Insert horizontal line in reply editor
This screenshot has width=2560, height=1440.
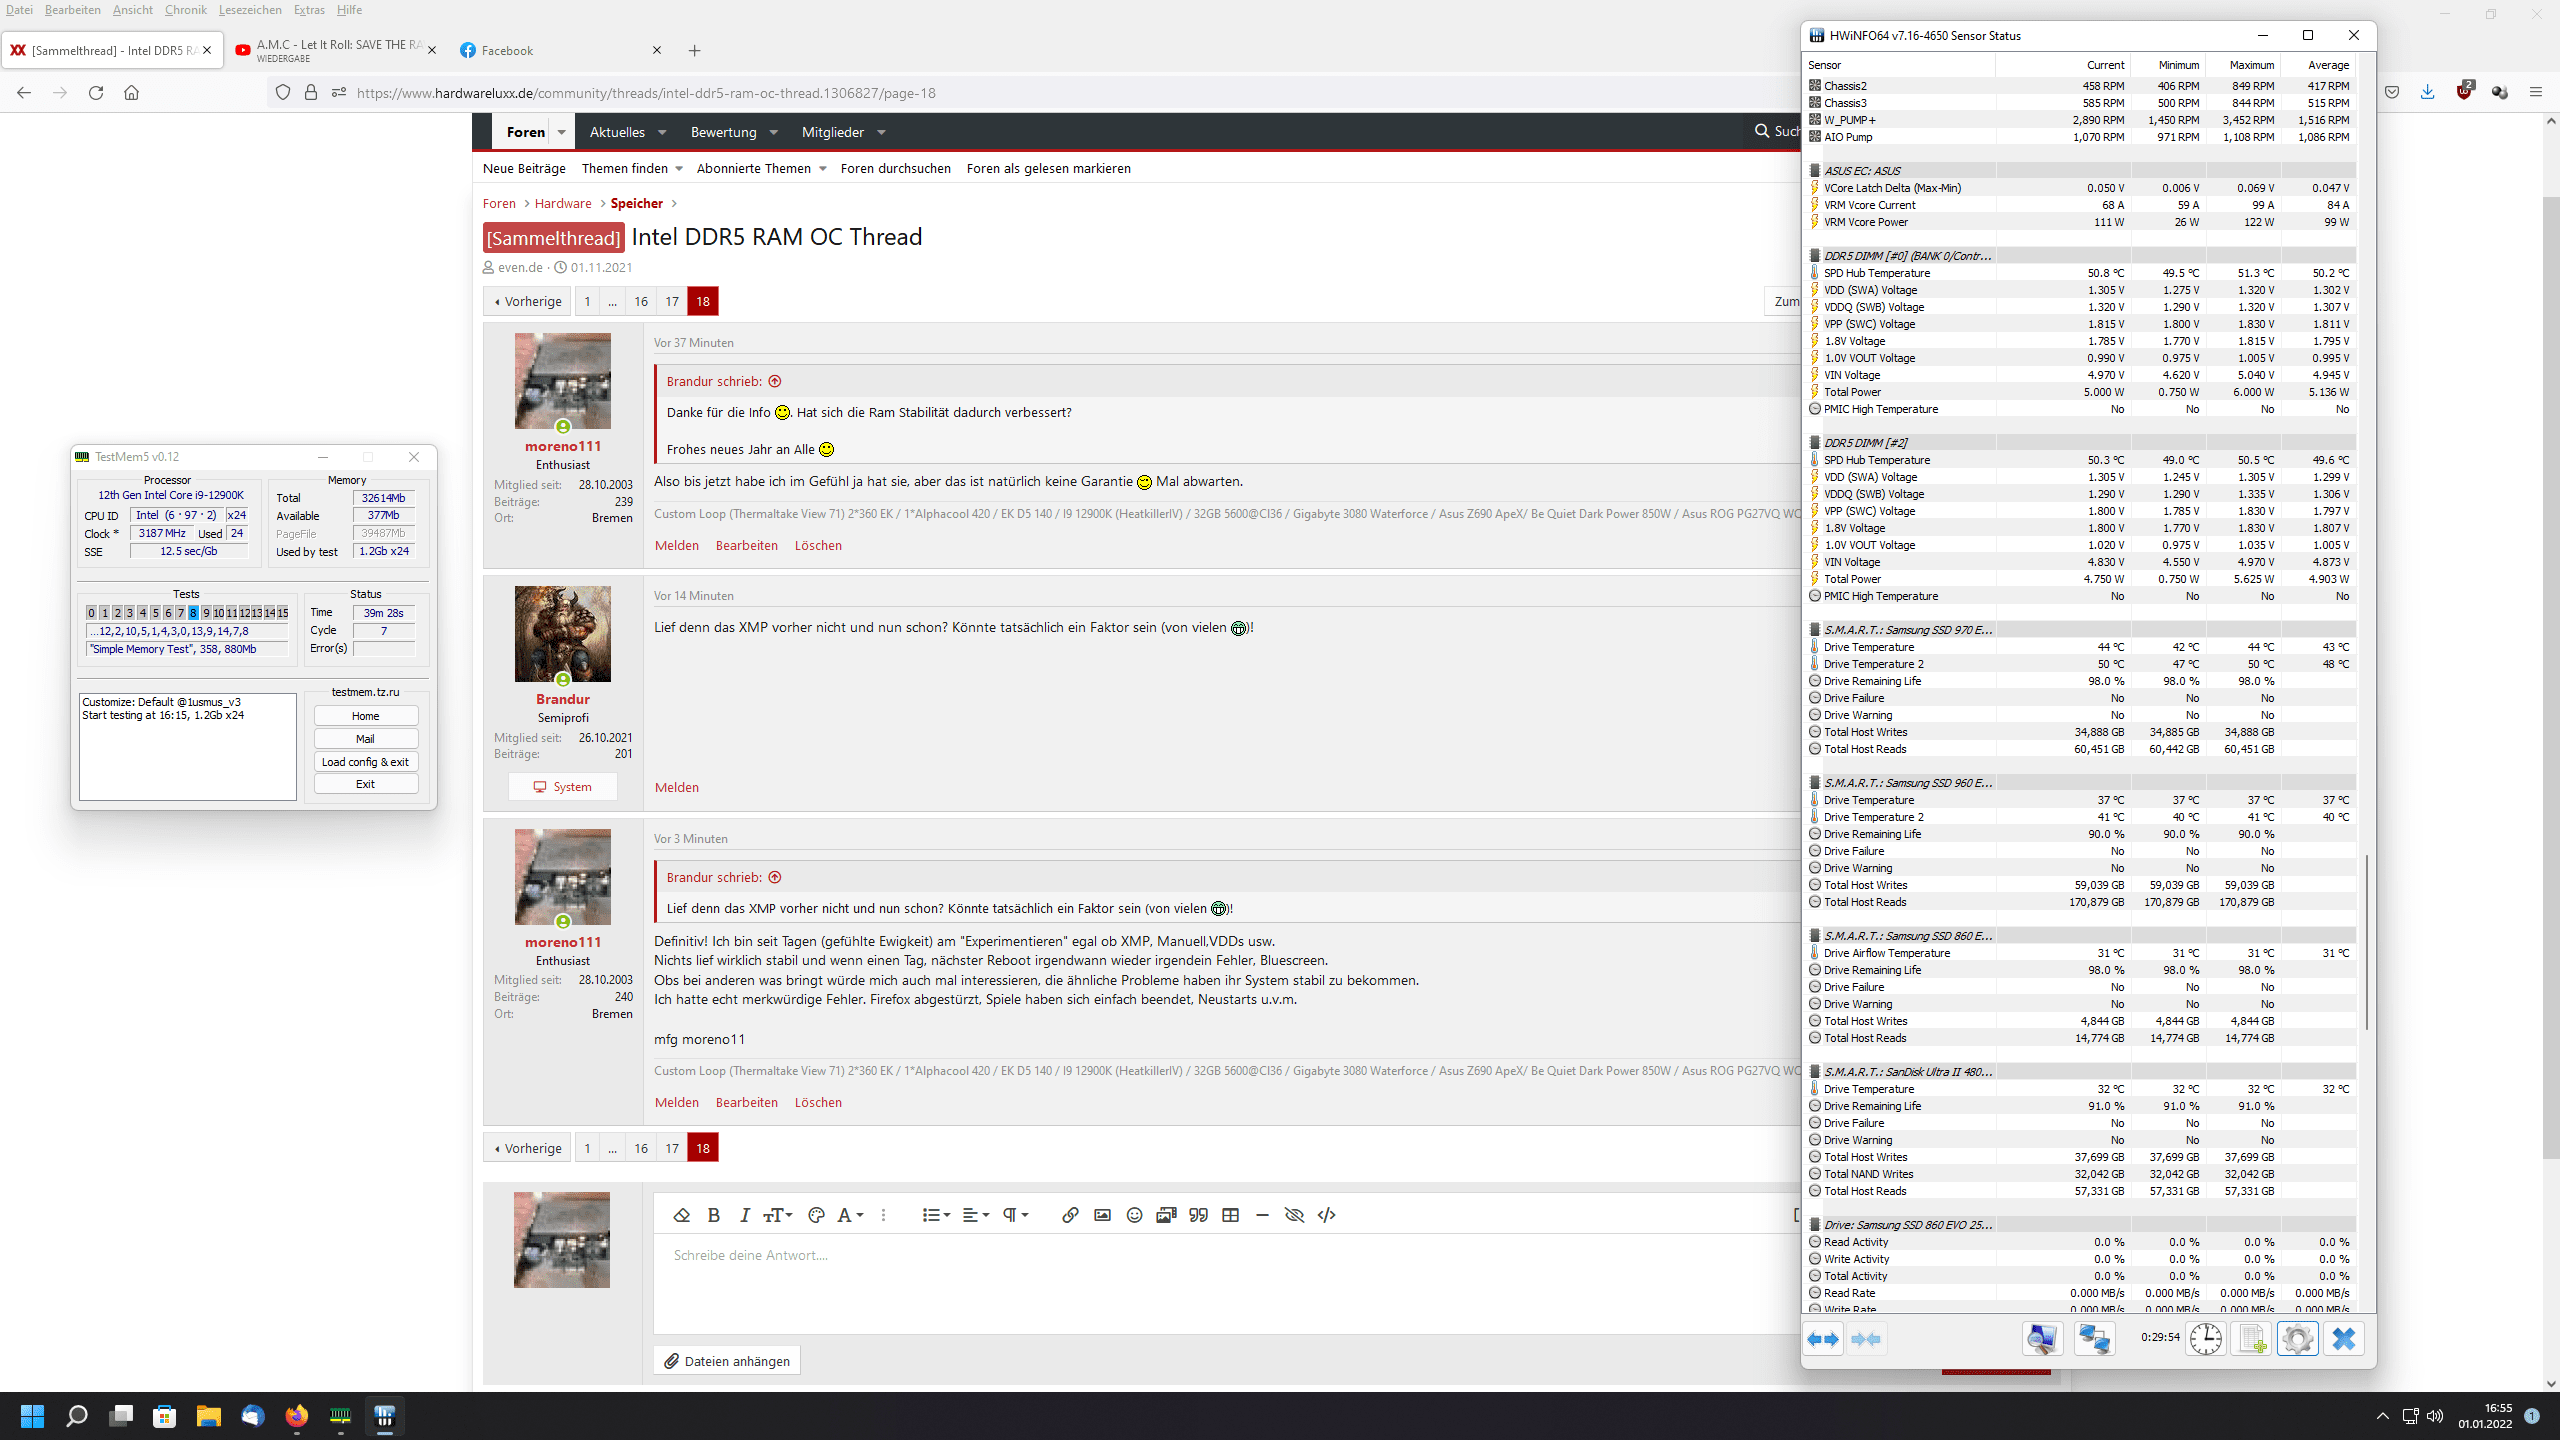tap(1262, 1215)
